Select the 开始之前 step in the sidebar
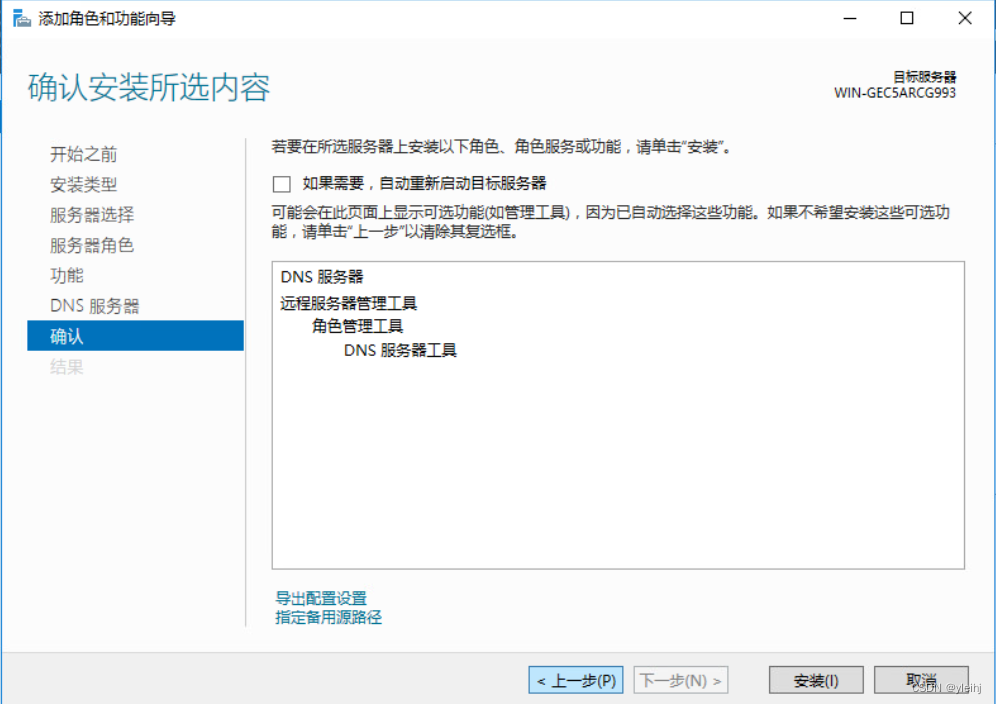Screen dimensions: 996x704 point(84,155)
